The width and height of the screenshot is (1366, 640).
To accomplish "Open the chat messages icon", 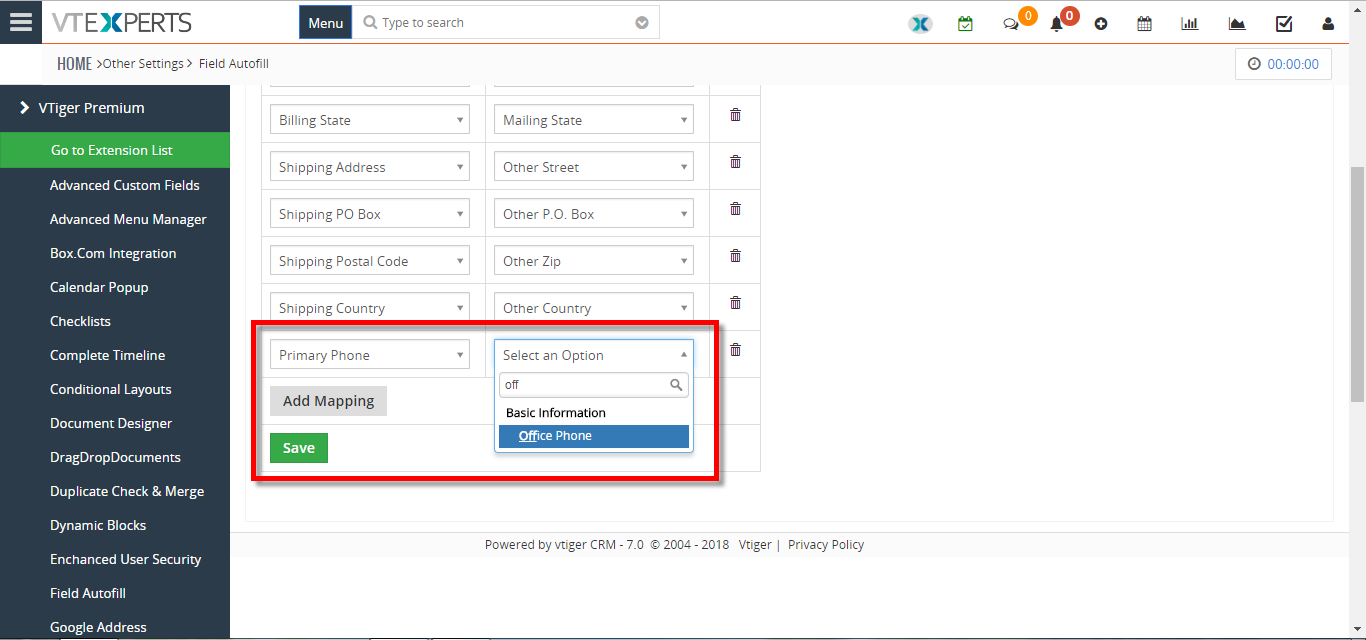I will (1011, 24).
